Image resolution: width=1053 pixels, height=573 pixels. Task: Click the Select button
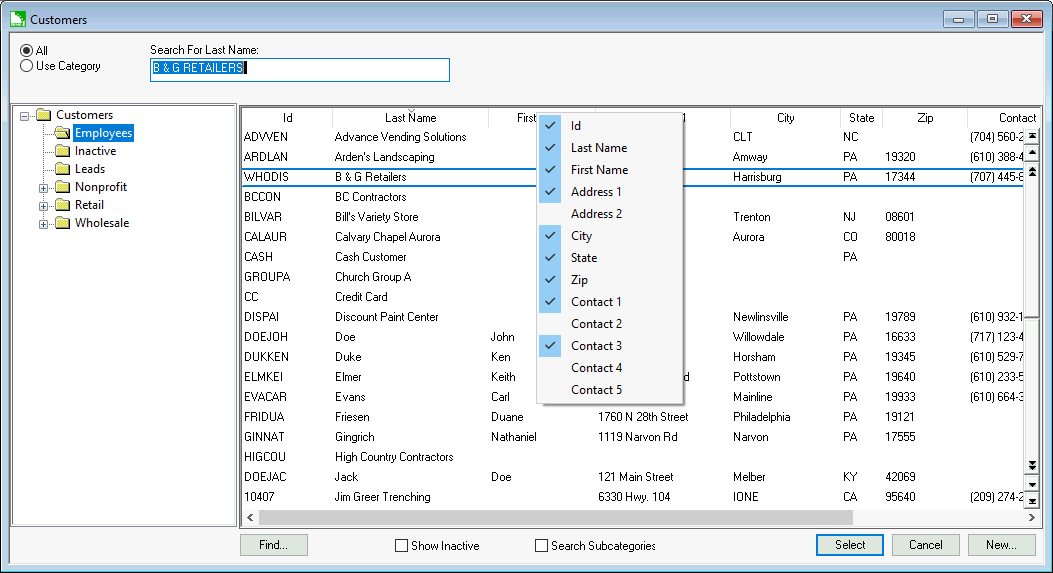850,545
